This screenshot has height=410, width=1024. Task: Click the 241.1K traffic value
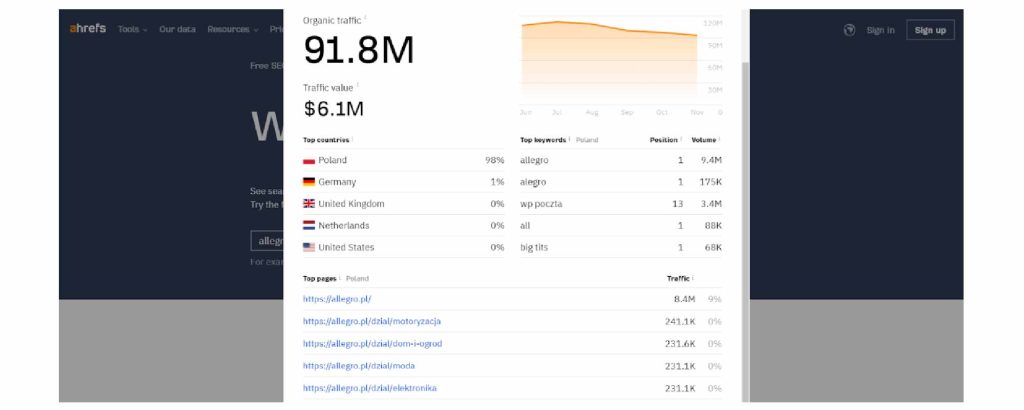[680, 321]
